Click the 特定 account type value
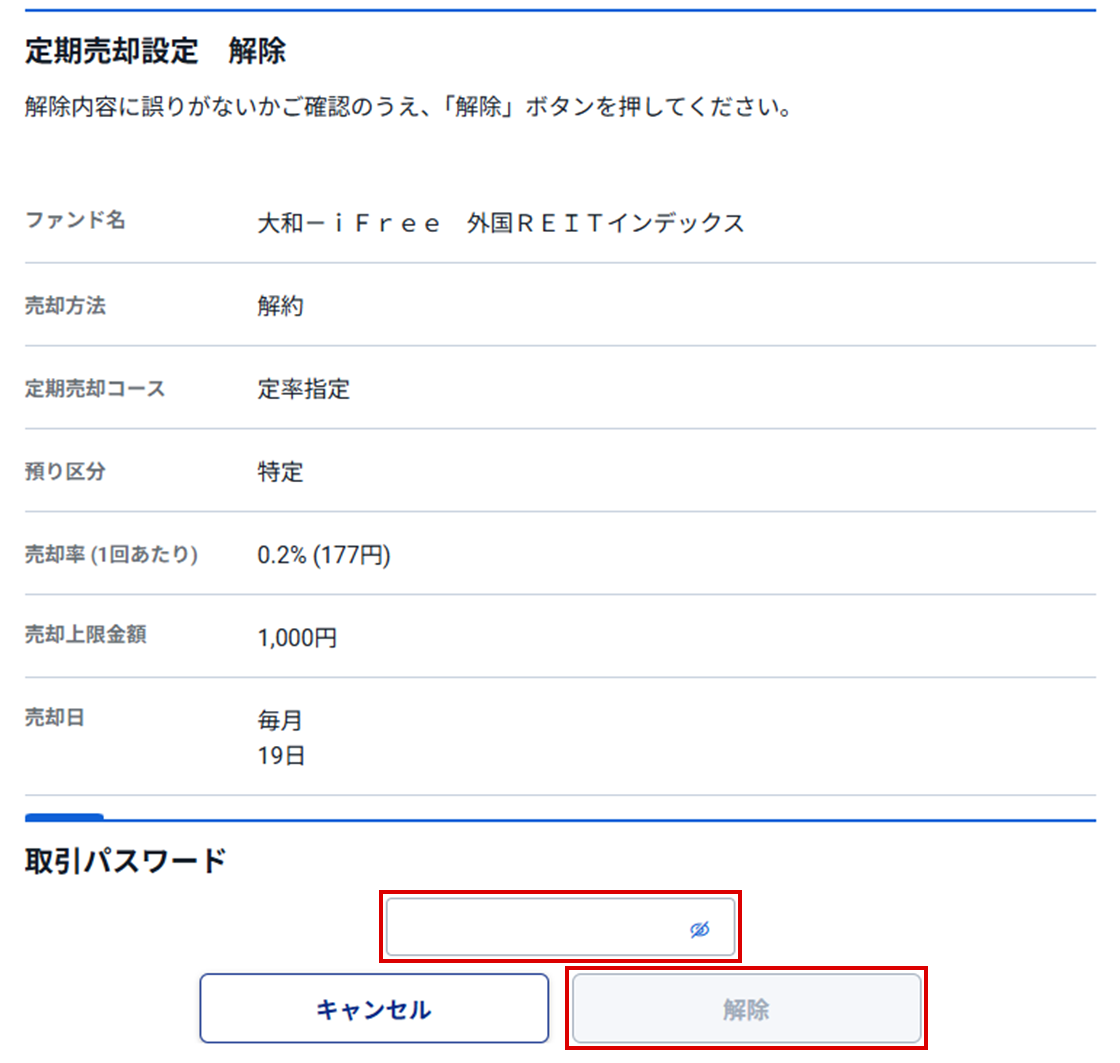 coord(280,473)
